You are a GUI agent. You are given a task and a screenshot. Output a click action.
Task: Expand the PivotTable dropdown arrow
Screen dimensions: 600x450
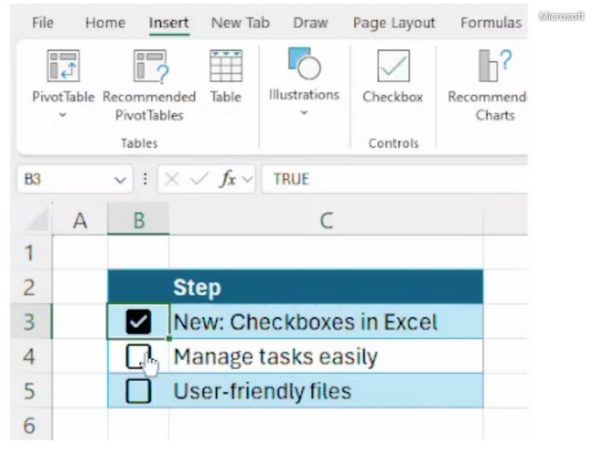(63, 114)
